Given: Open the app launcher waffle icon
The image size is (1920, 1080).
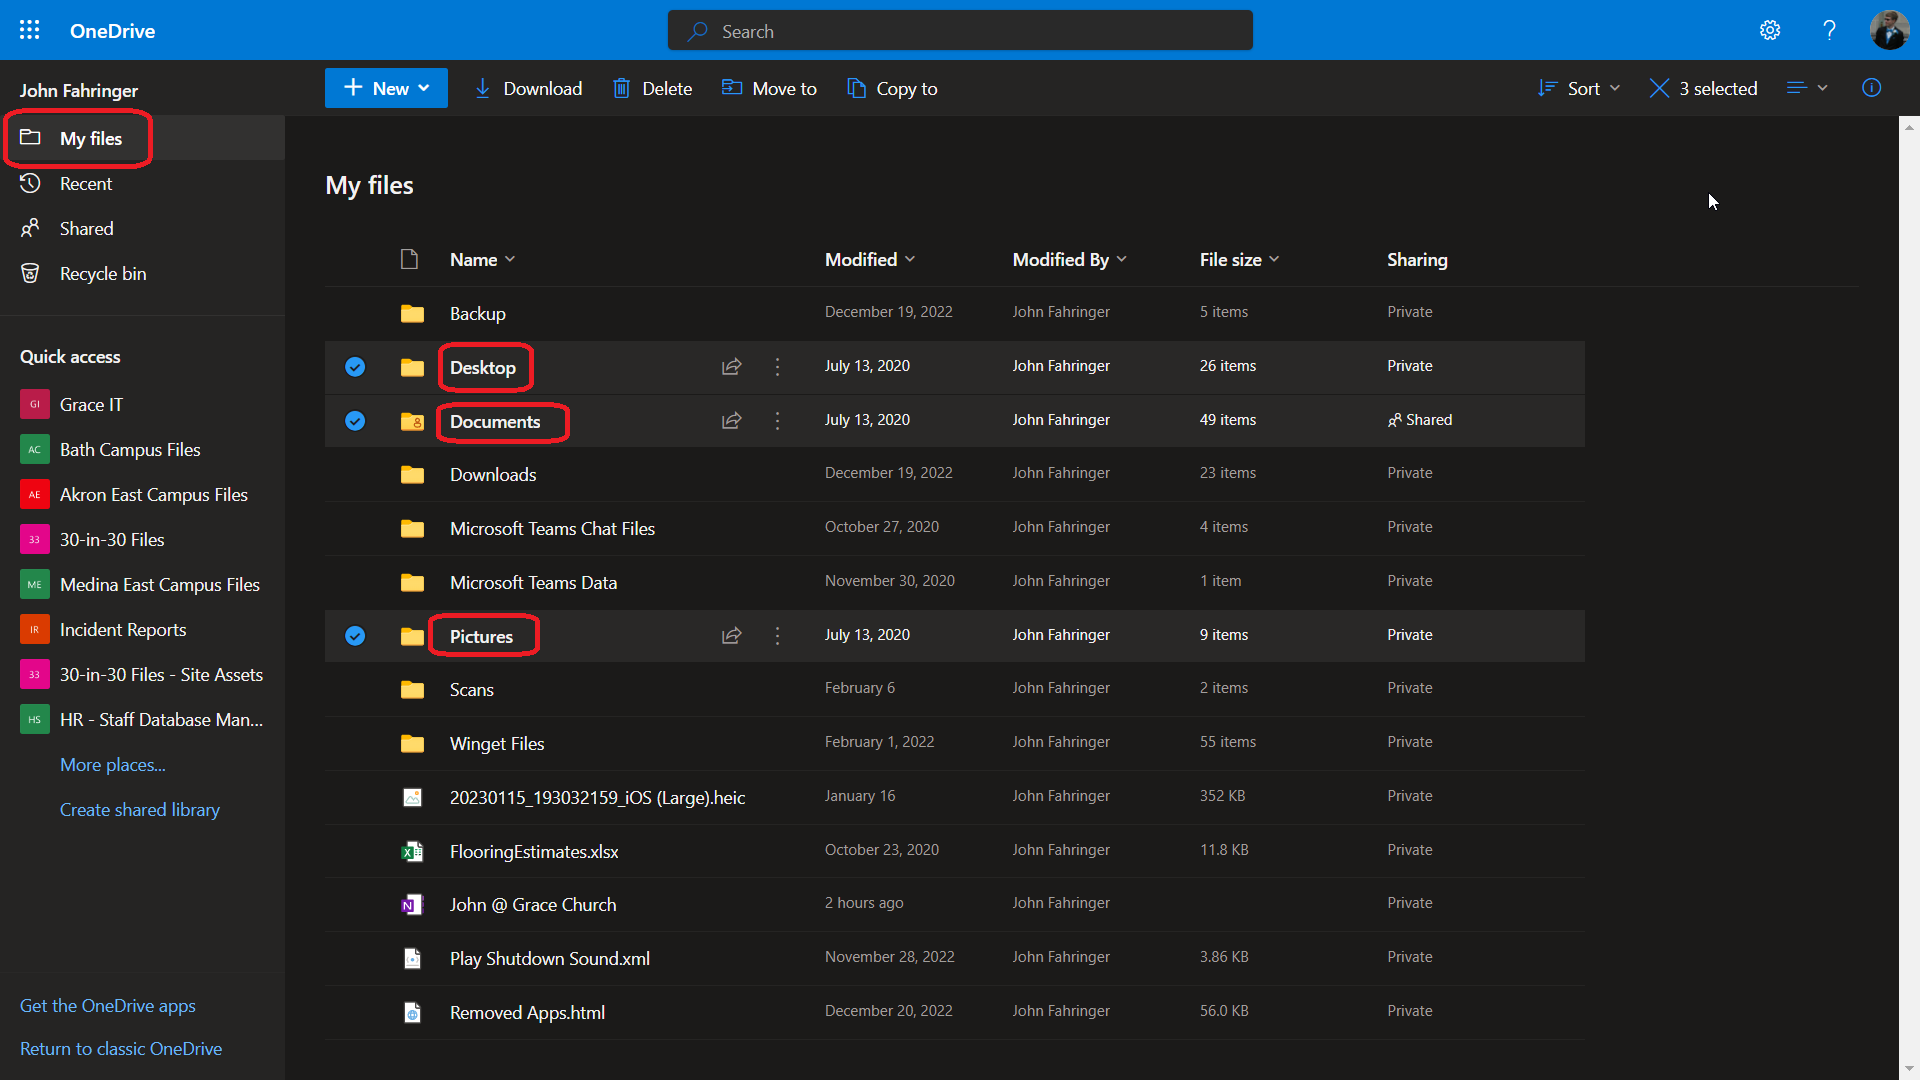Looking at the screenshot, I should (30, 30).
